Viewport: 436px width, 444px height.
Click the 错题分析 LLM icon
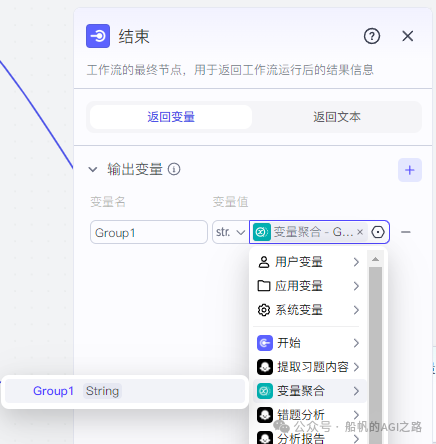coord(265,415)
